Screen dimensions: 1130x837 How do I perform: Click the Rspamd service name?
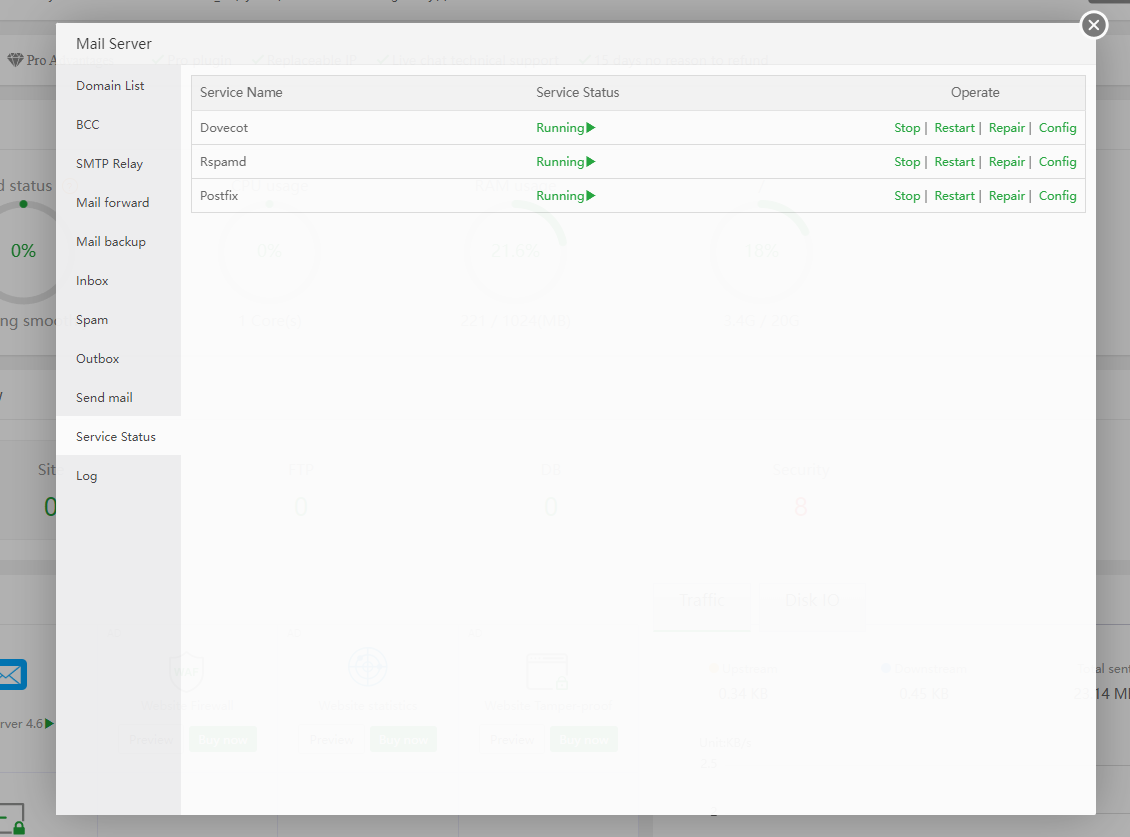pyautogui.click(x=223, y=161)
